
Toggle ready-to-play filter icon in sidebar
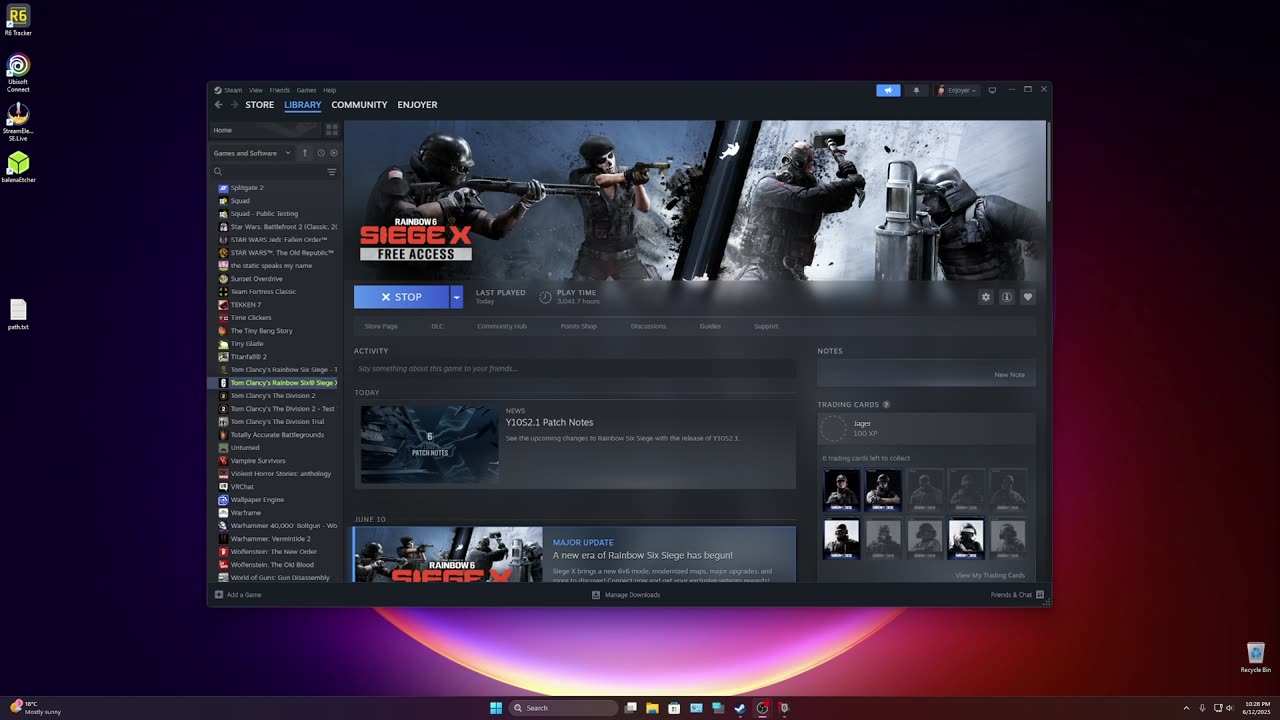coord(334,153)
